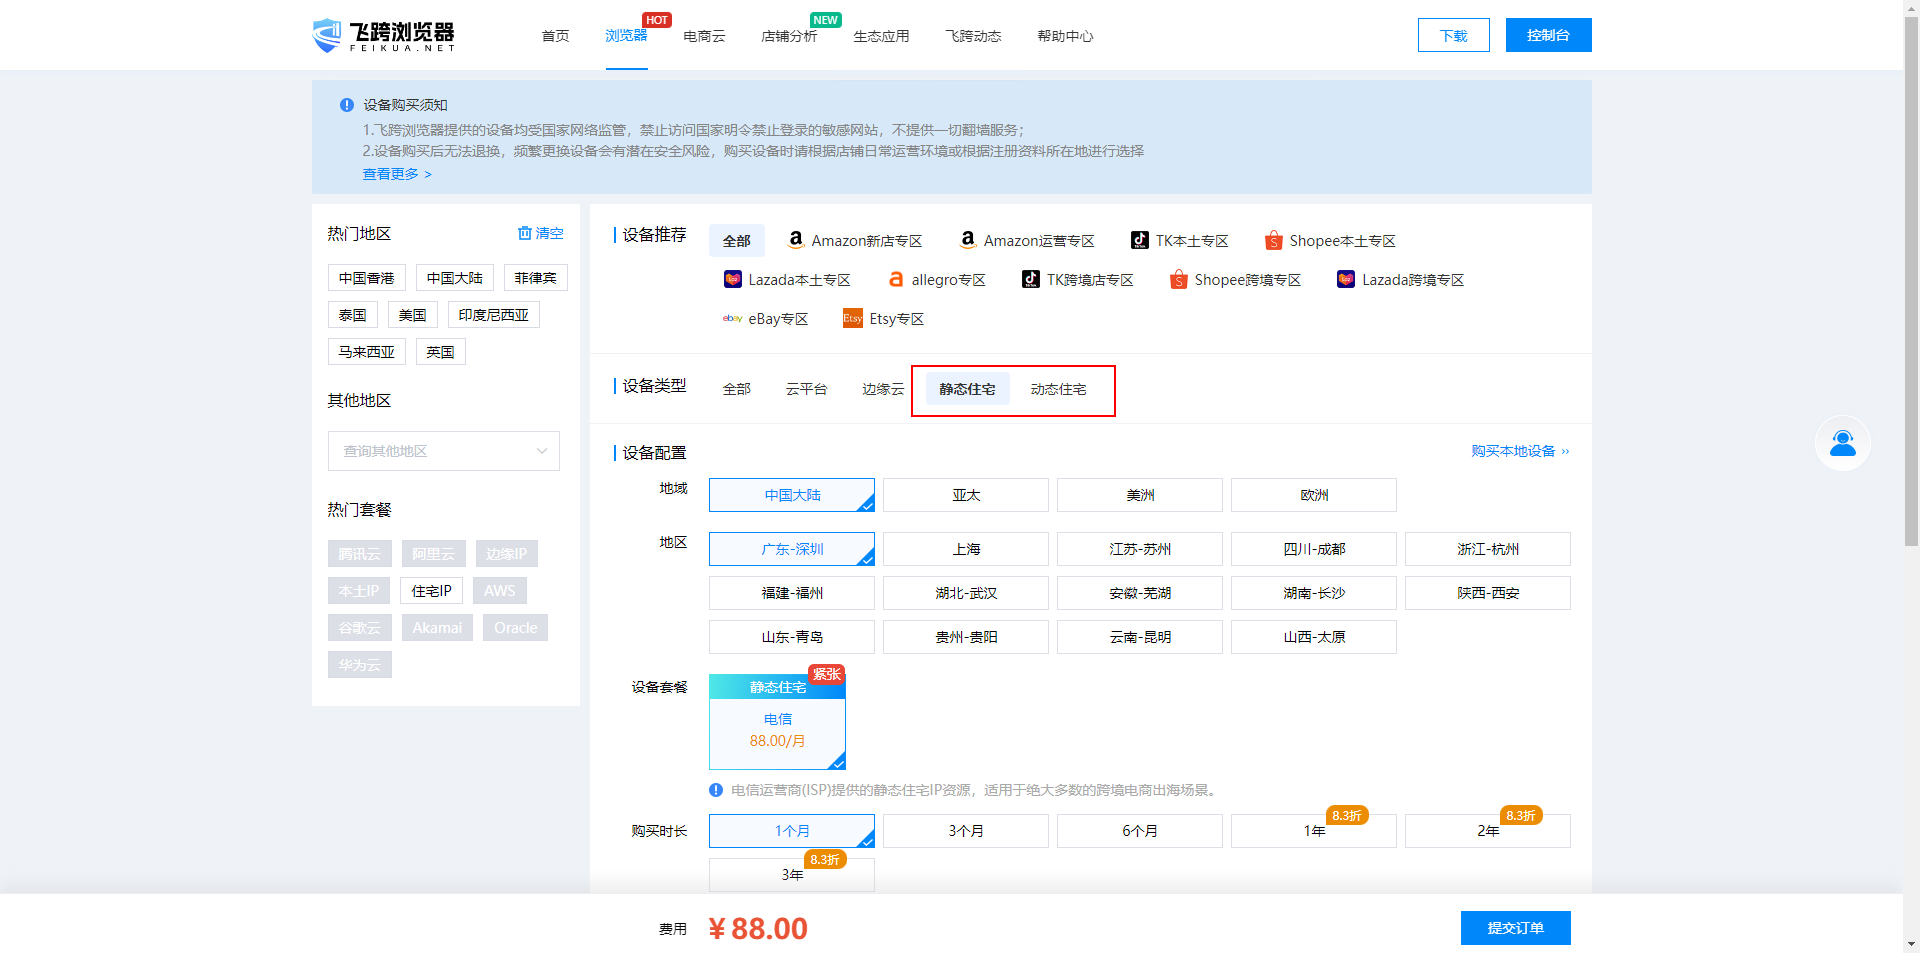Choose 中国大陆 region option
Viewport: 1920px width, 953px height.
tap(792, 495)
